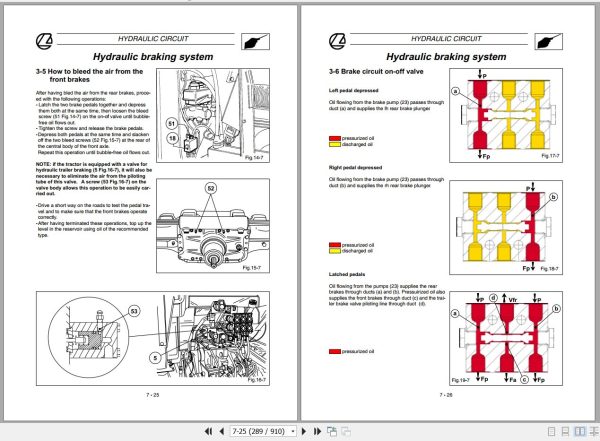Jump to the last page
Image resolution: width=600 pixels, height=441 pixels.
tap(317, 431)
